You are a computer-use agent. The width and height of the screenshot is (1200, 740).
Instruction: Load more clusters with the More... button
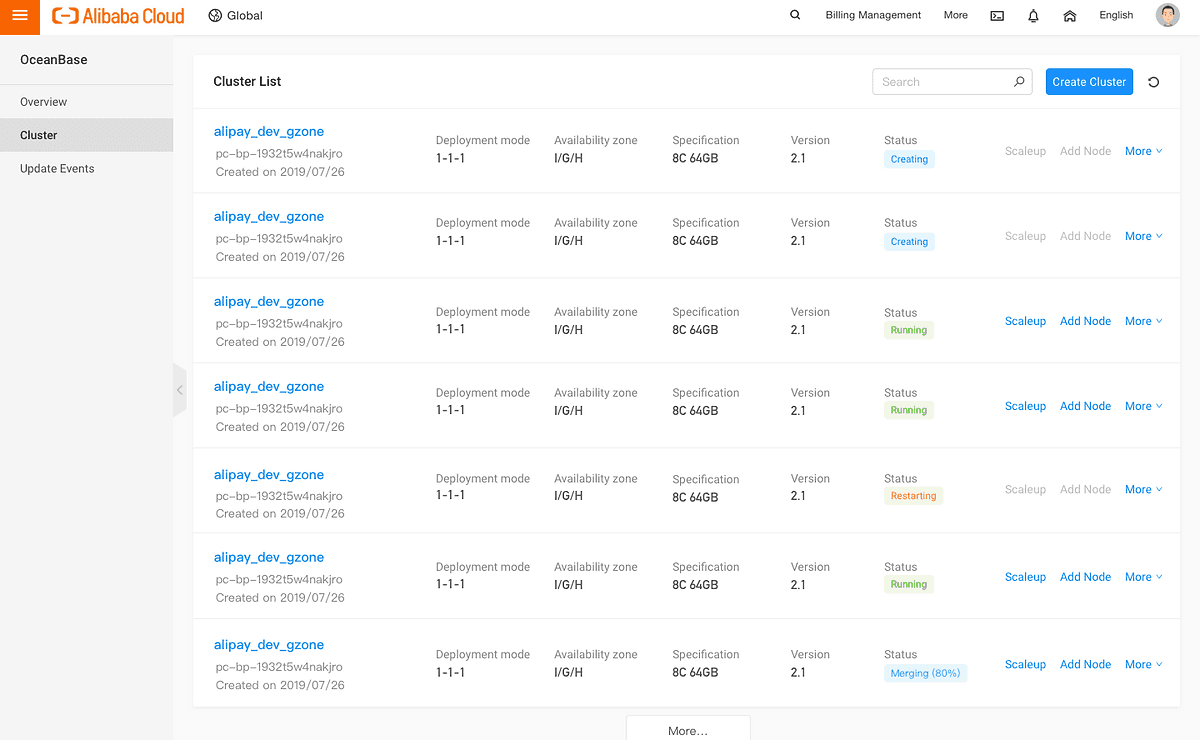pyautogui.click(x=688, y=730)
